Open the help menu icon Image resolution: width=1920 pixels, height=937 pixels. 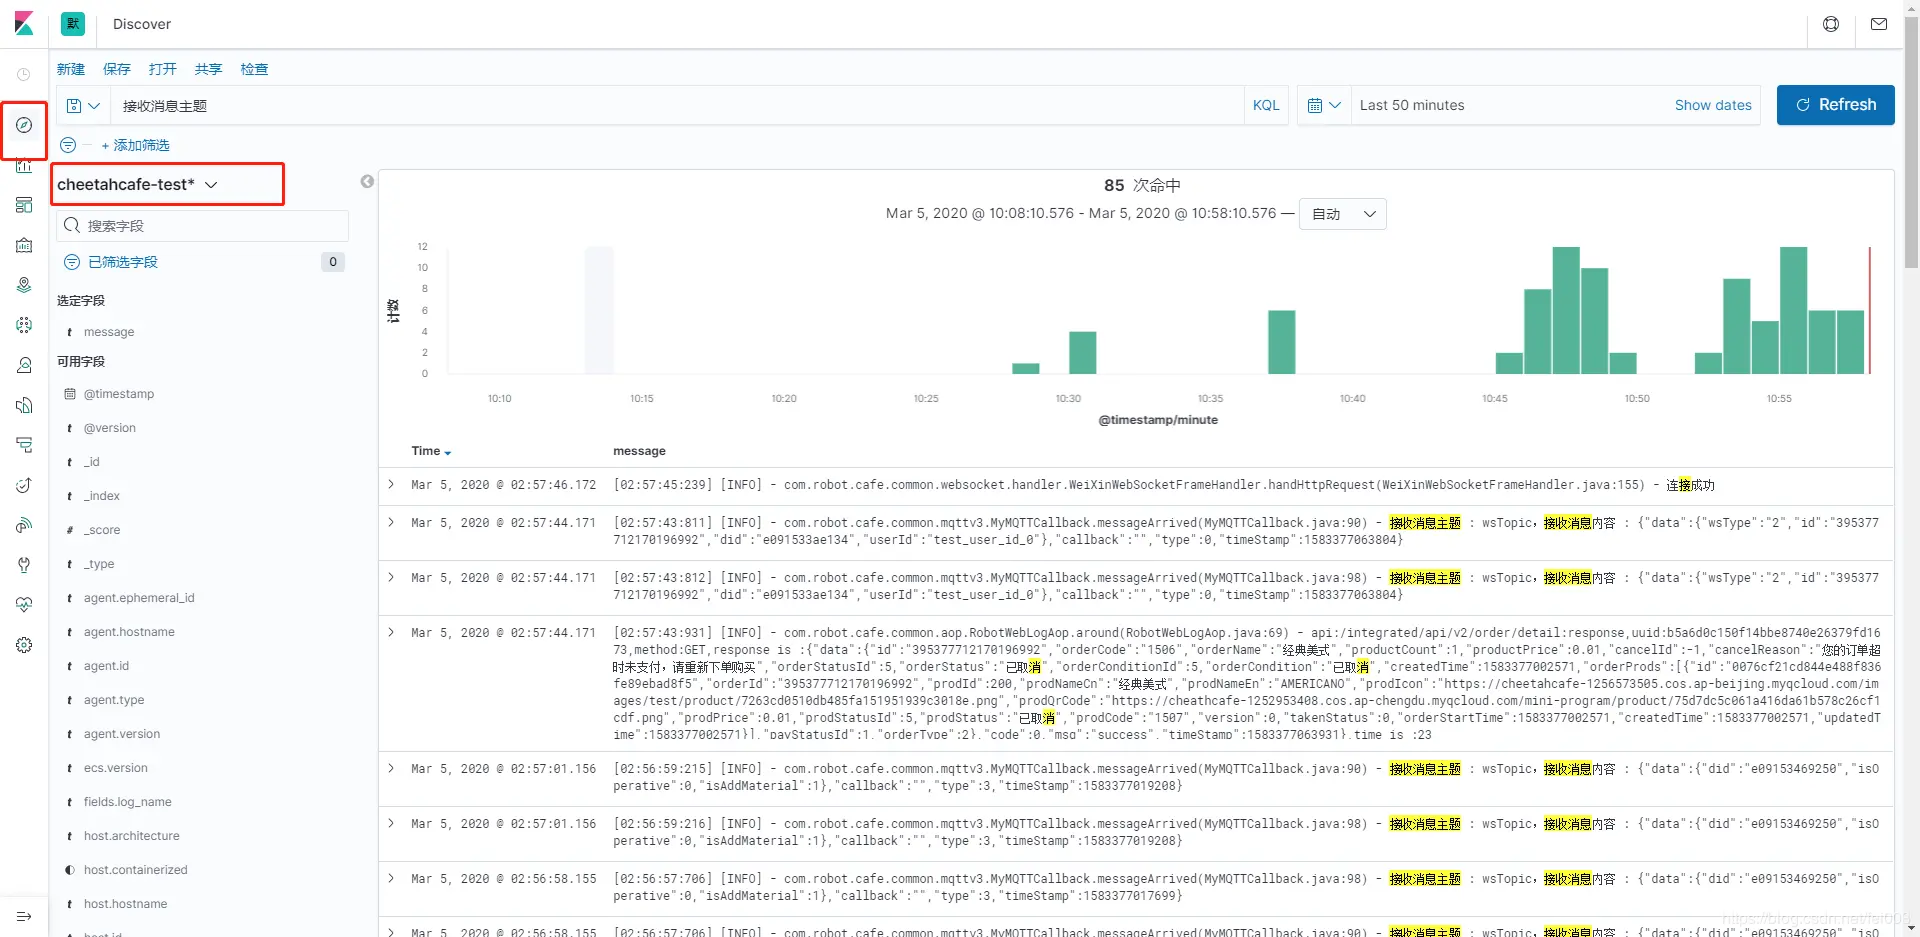click(1831, 24)
